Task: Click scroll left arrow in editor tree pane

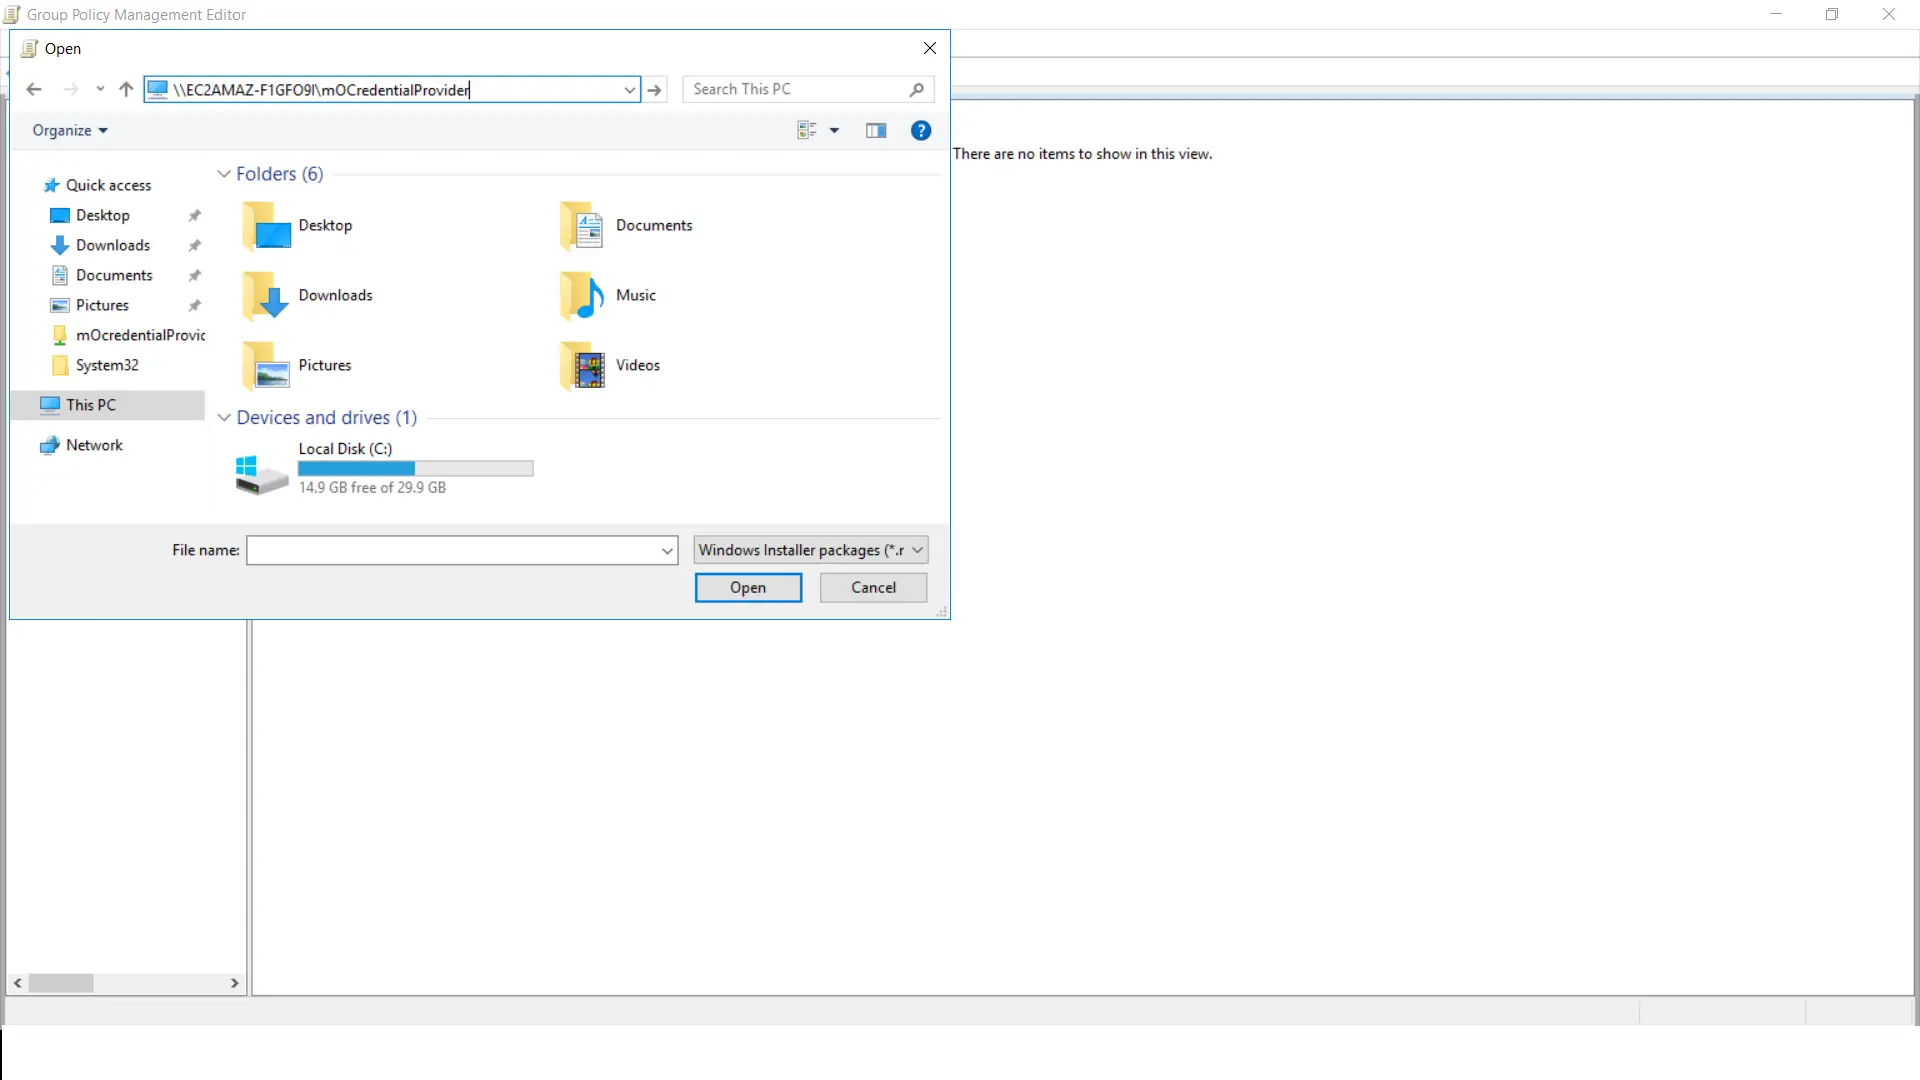Action: coord(18,984)
